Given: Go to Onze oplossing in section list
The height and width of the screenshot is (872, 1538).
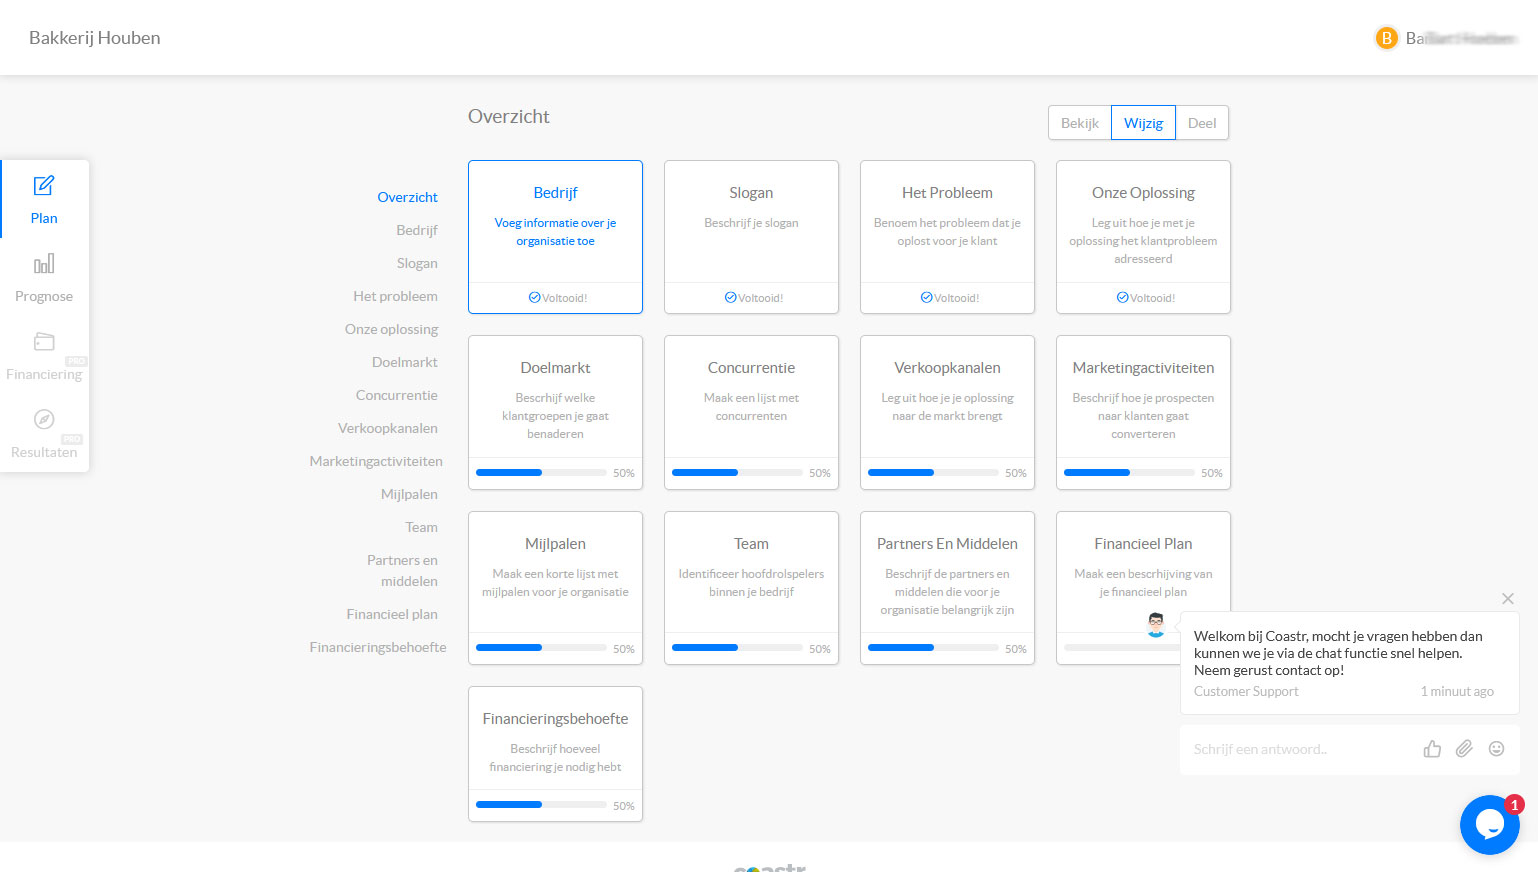Looking at the screenshot, I should pos(391,329).
